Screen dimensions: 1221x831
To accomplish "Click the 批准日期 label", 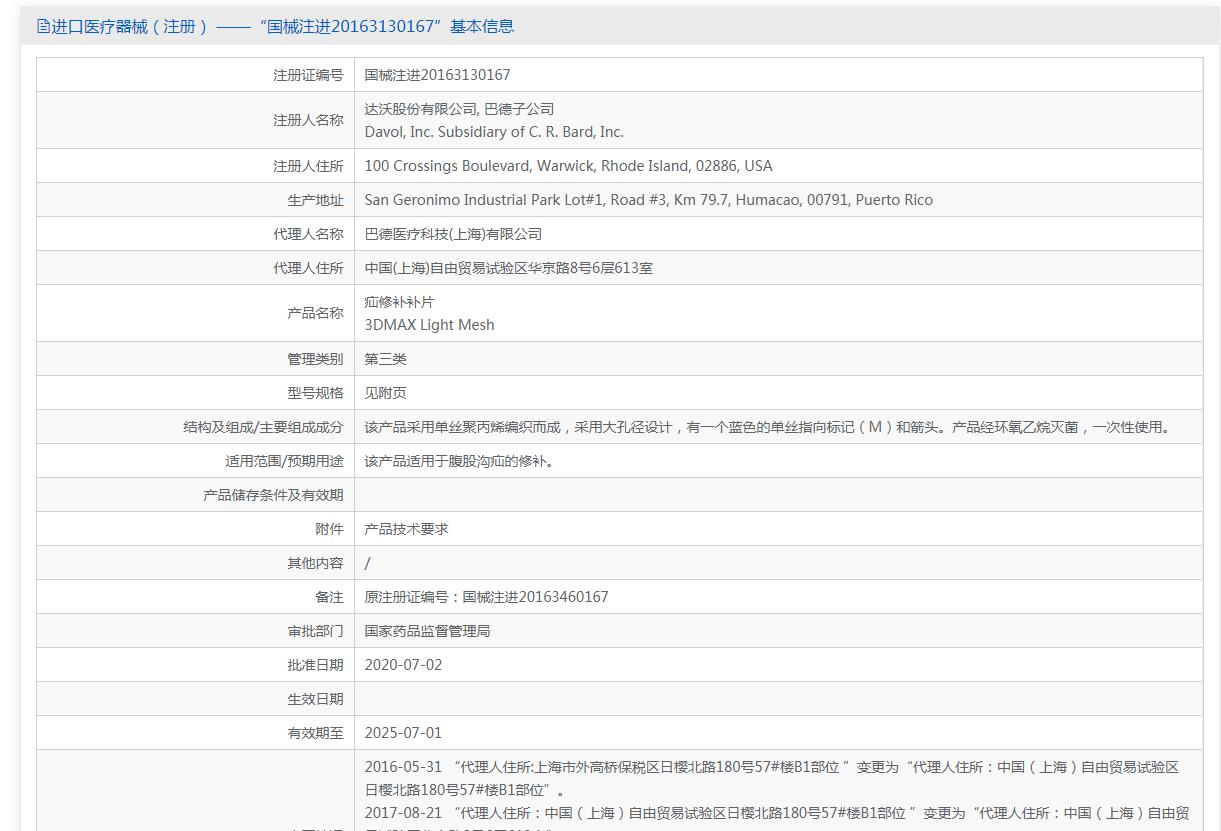I will [x=315, y=665].
